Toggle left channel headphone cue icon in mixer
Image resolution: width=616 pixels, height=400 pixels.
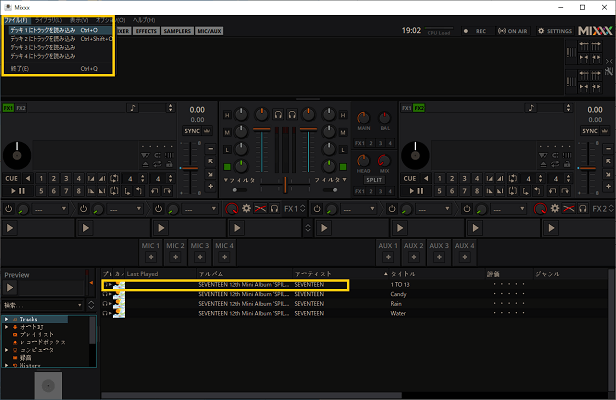(x=278, y=114)
